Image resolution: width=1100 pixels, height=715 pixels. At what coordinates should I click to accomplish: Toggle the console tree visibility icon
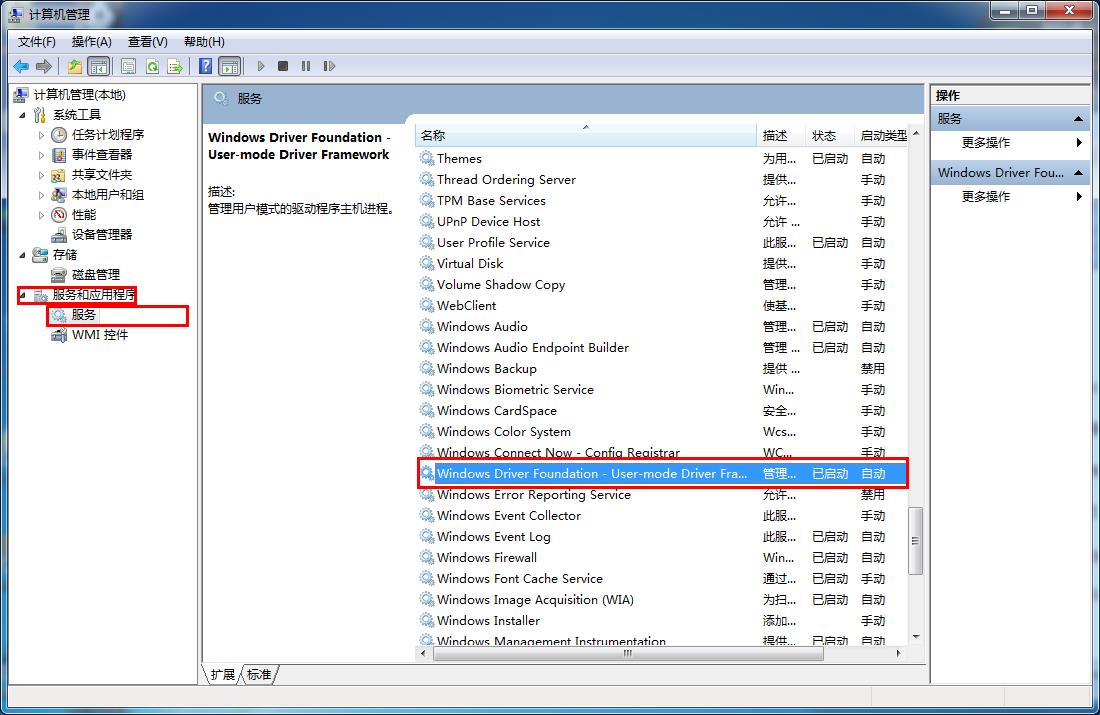(99, 66)
